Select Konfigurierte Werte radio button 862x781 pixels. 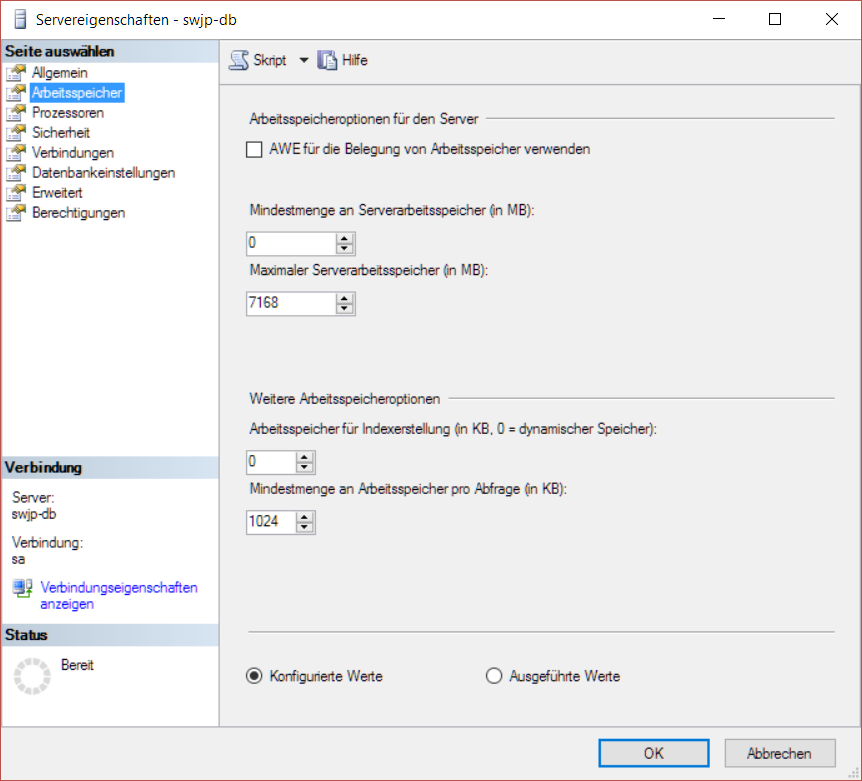point(254,676)
